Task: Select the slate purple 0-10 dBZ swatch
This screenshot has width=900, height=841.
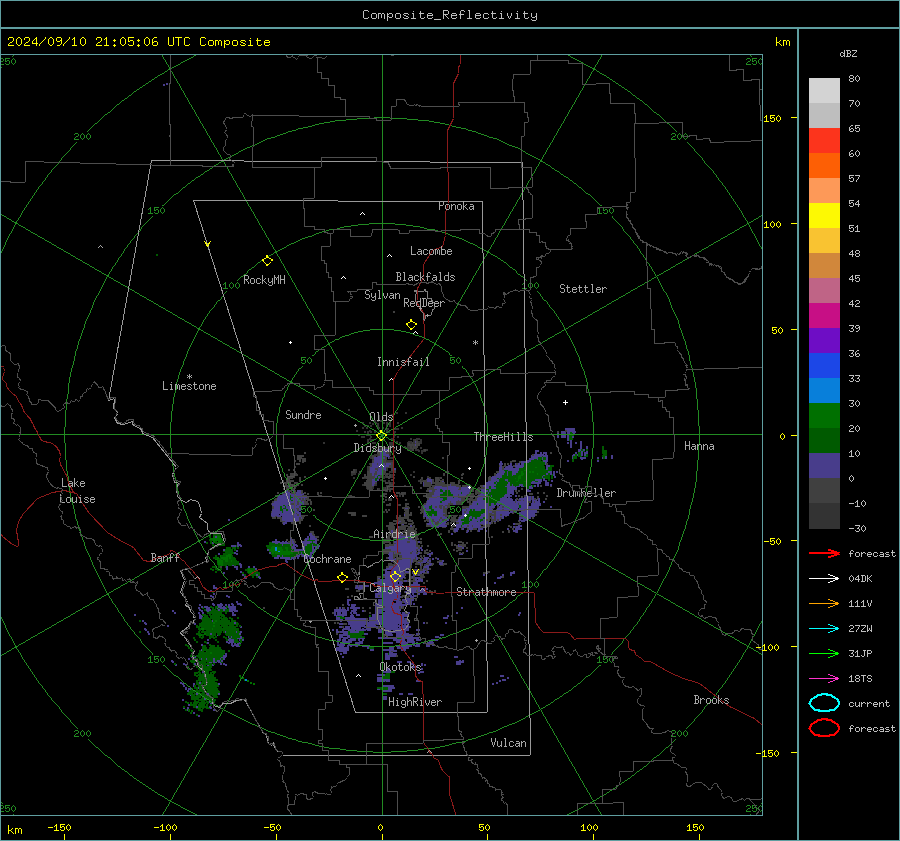Action: click(824, 465)
